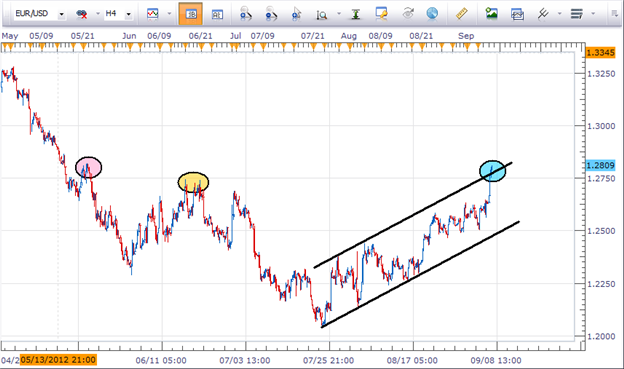Click the 07/03 13:00 time axis label
The width and height of the screenshot is (624, 369).
245,361
